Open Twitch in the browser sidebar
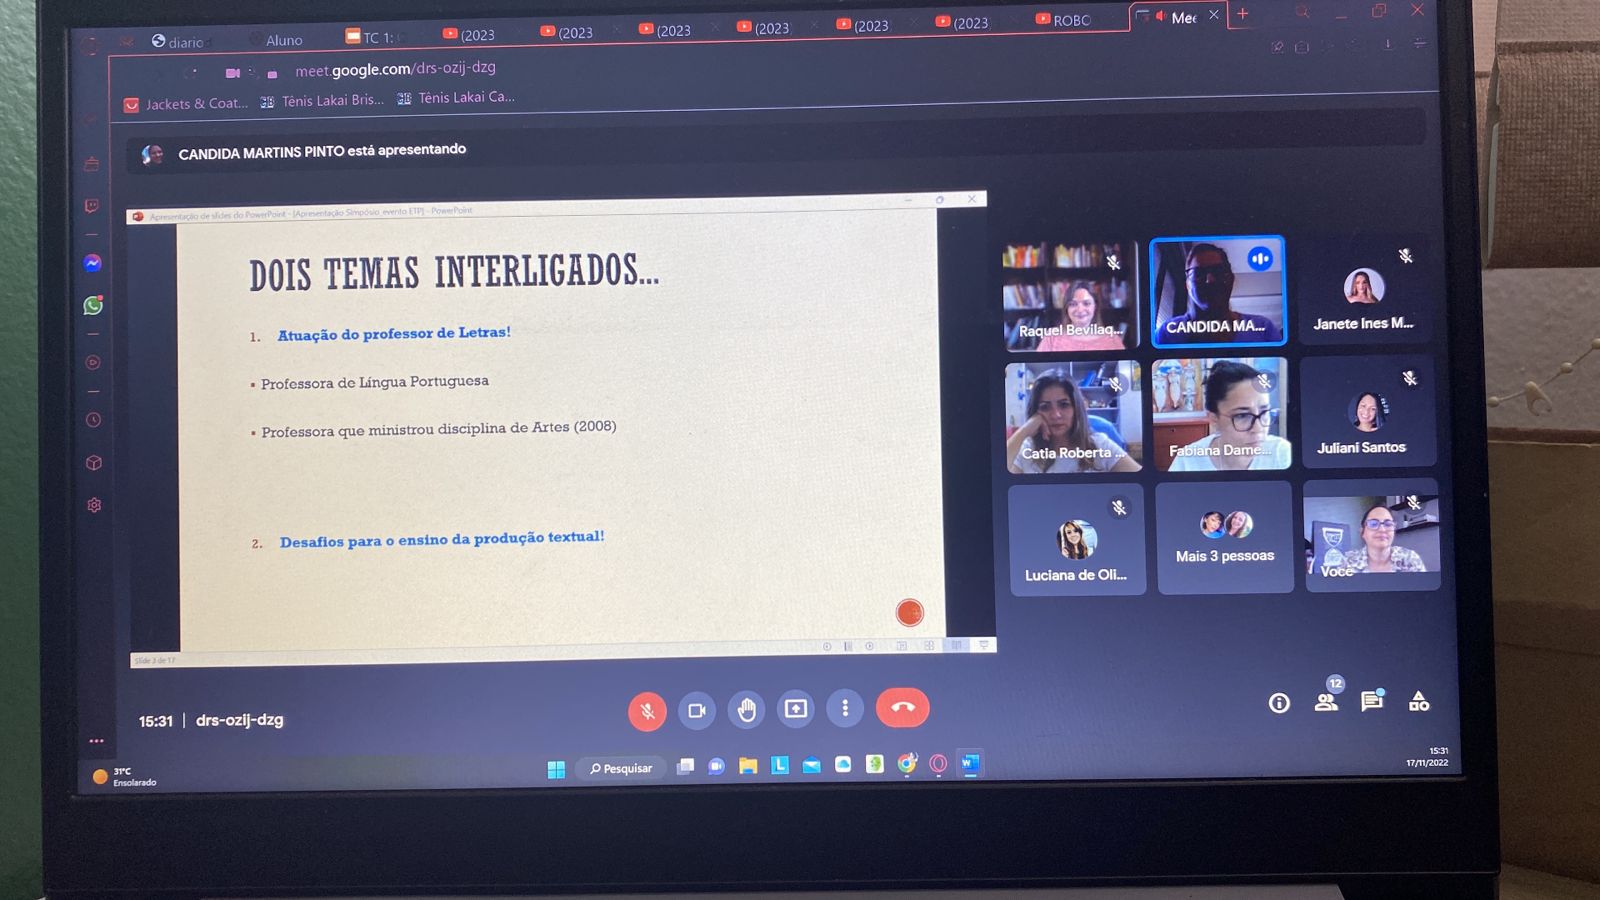This screenshot has height=900, width=1600. point(92,206)
